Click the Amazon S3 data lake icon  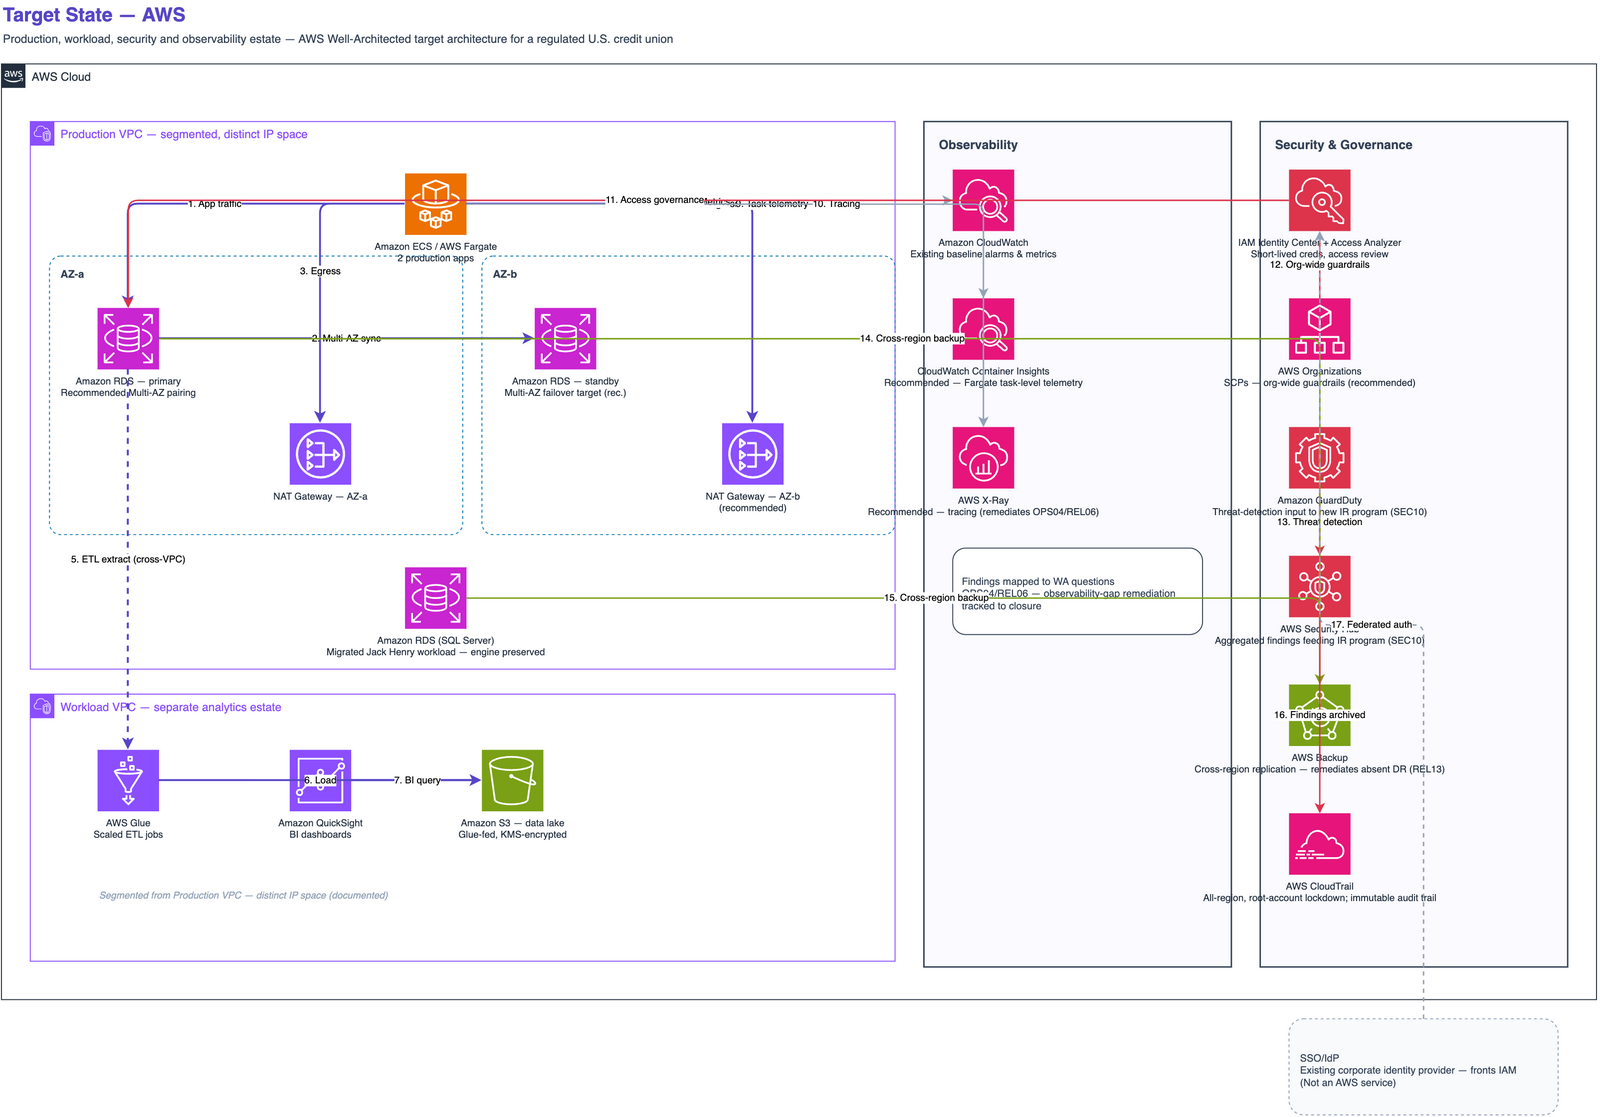(x=512, y=780)
